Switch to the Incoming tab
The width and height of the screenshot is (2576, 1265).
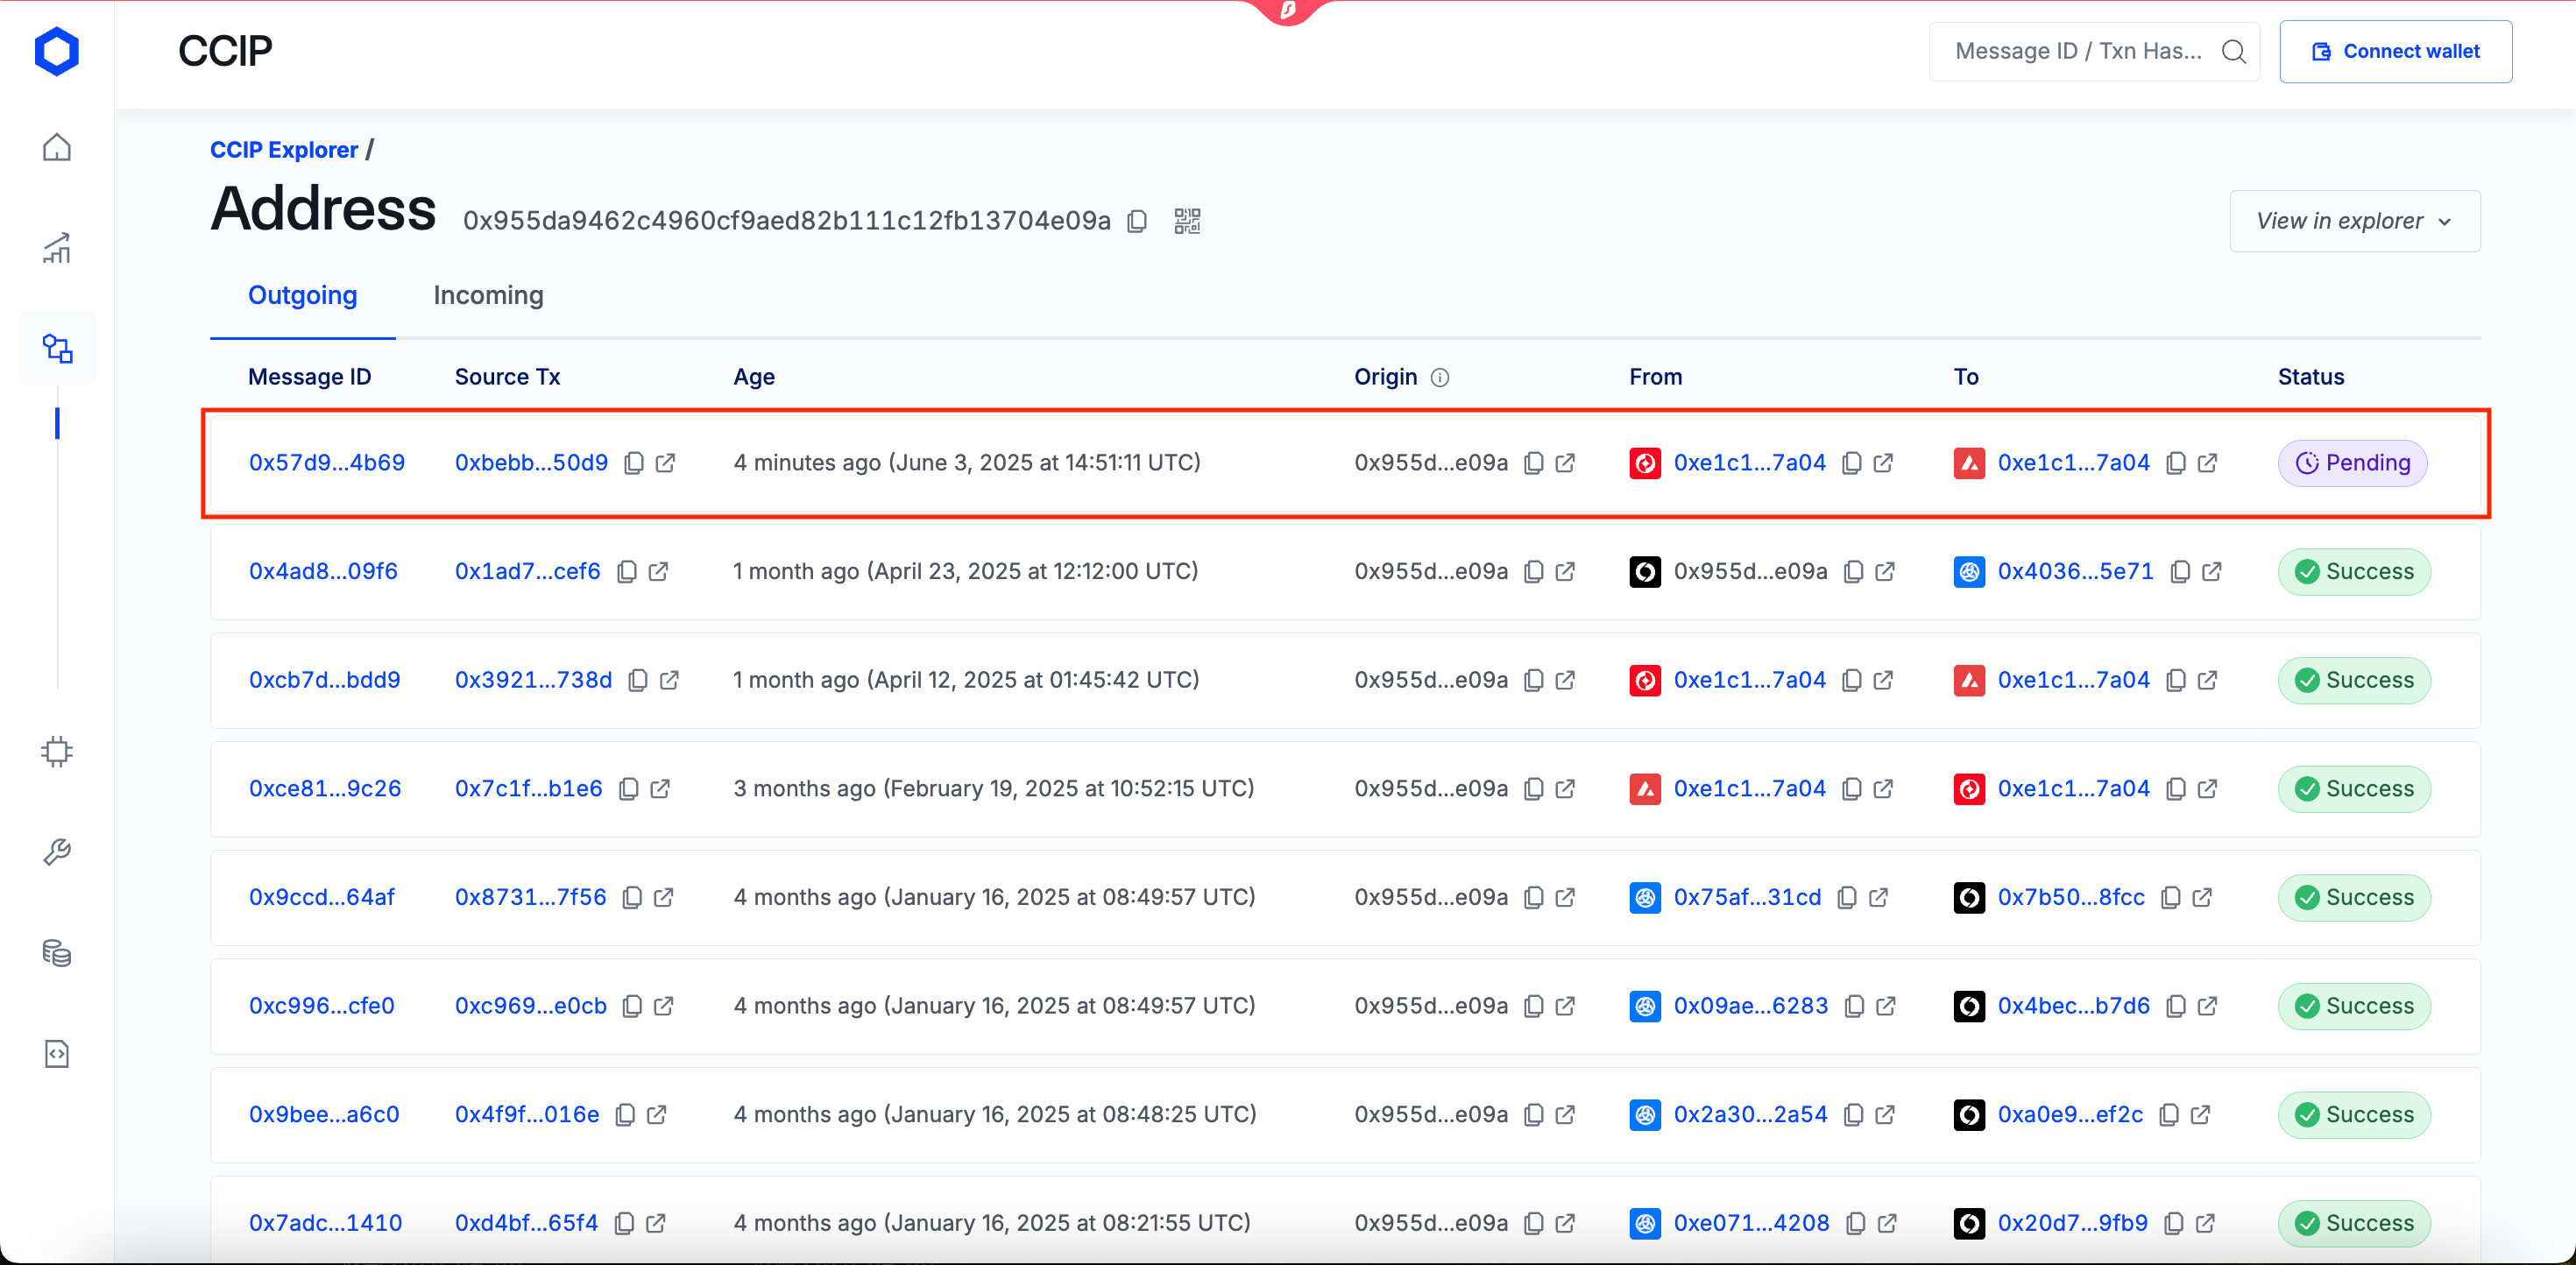pos(488,296)
